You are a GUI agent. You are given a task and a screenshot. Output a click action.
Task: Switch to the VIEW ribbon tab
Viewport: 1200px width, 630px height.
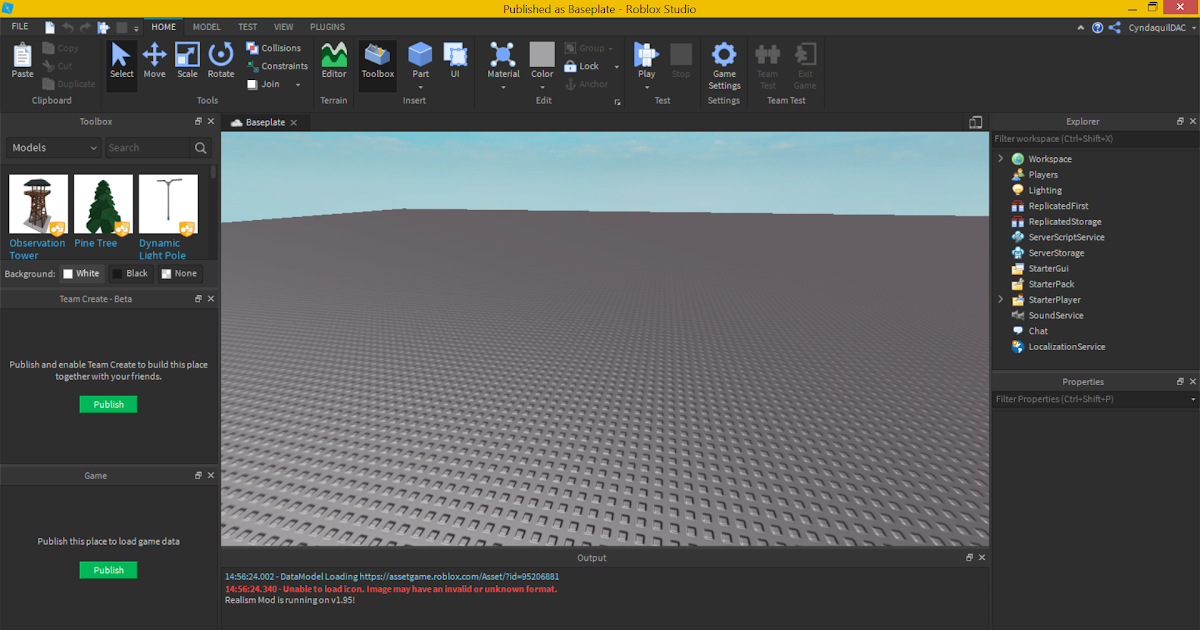click(284, 27)
